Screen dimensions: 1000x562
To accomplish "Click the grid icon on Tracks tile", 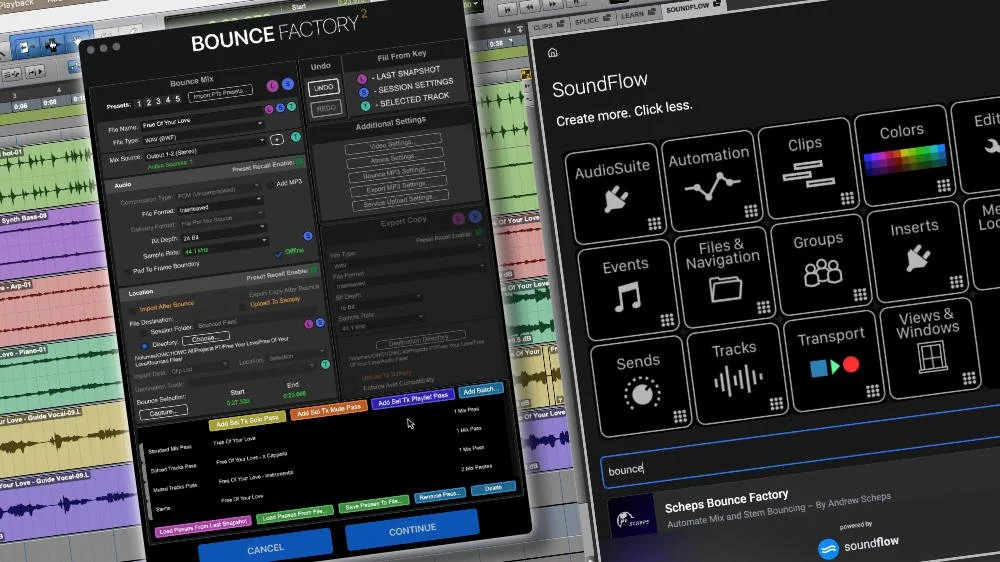I will tap(776, 403).
